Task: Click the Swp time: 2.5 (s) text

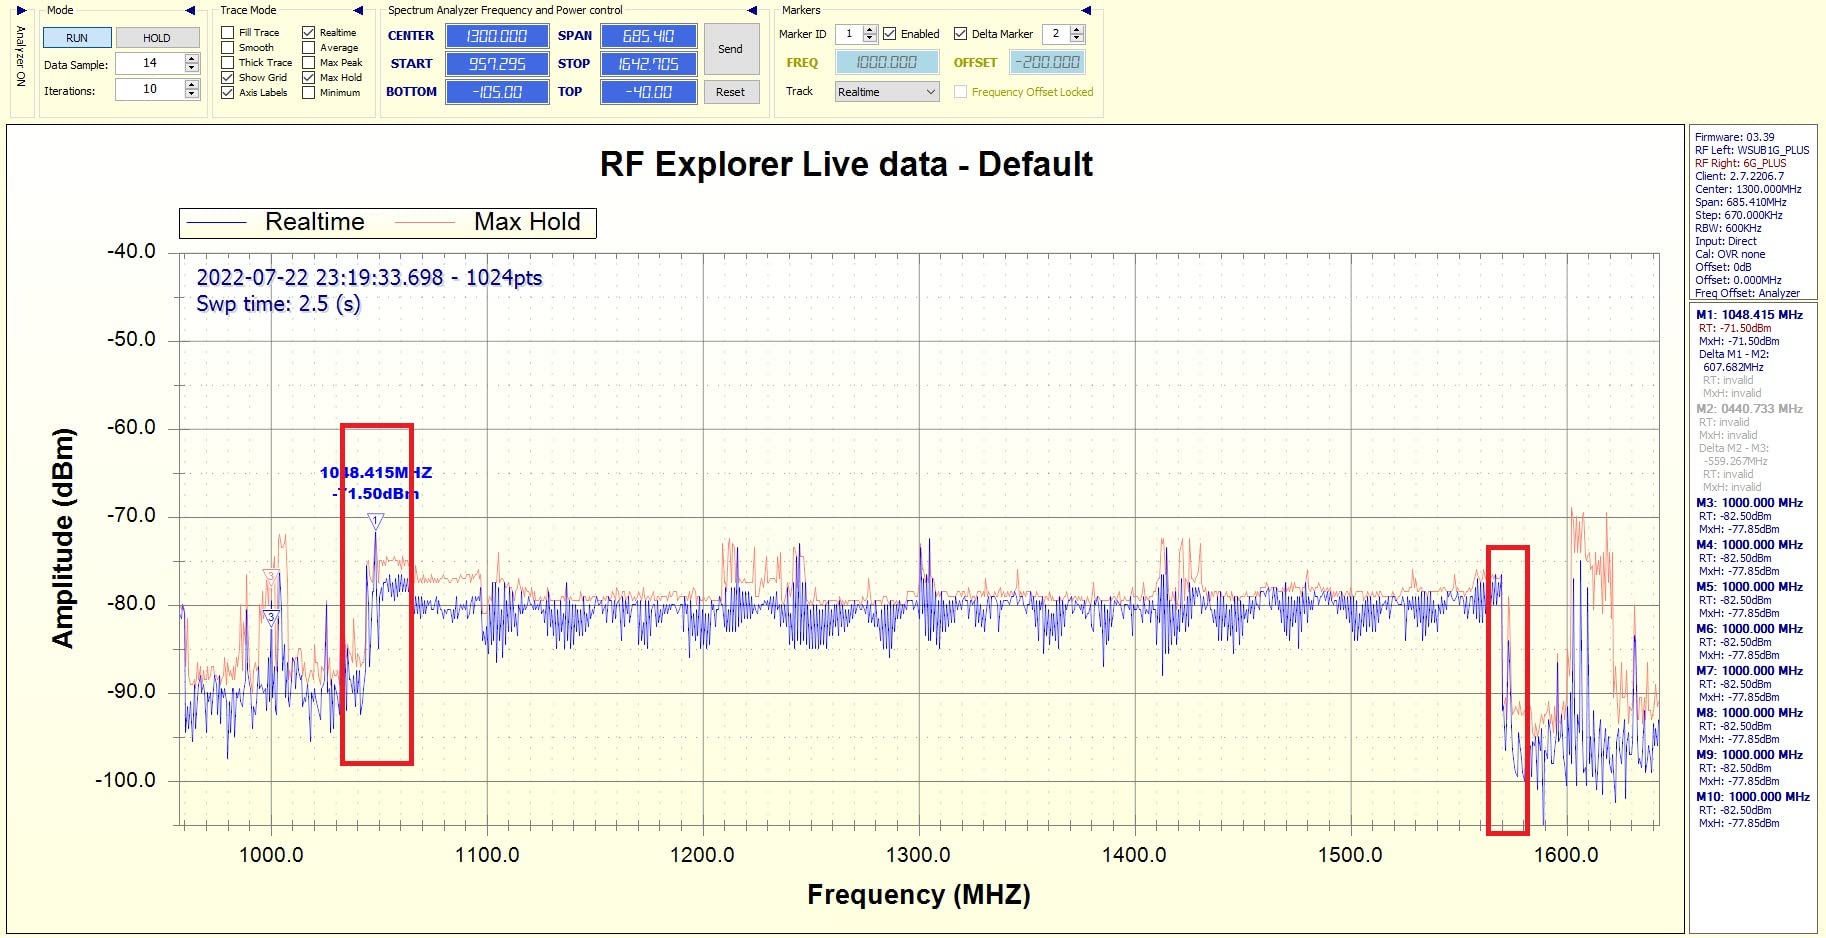Action: click(x=278, y=304)
